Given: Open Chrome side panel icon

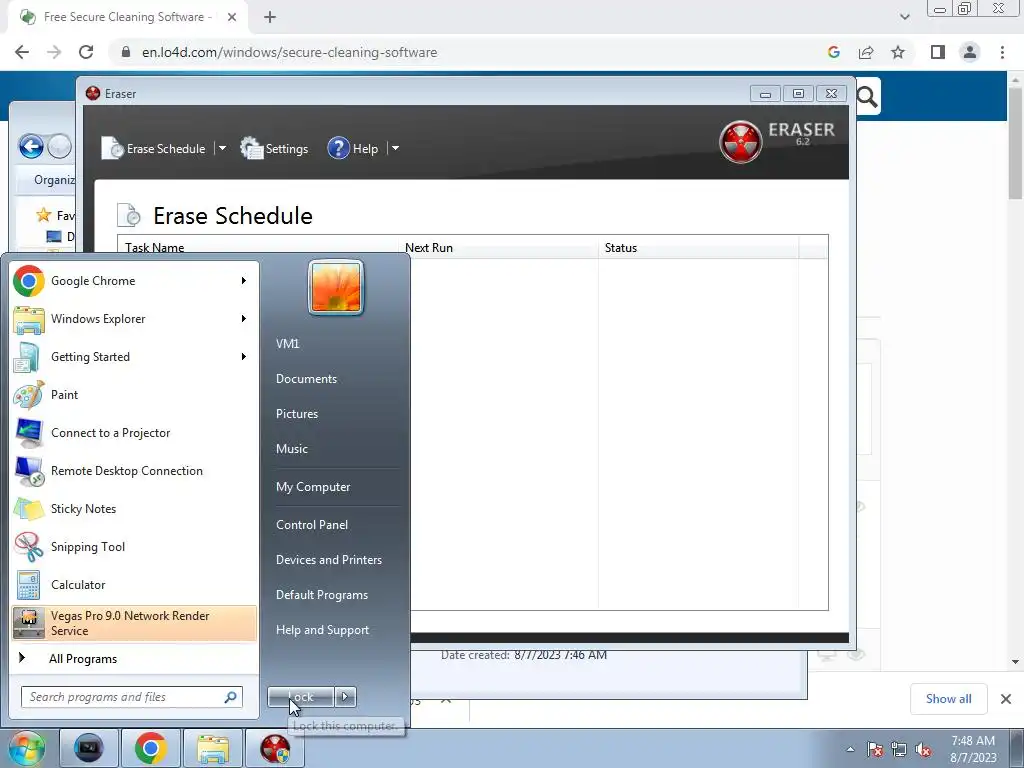Looking at the screenshot, I should click(938, 52).
